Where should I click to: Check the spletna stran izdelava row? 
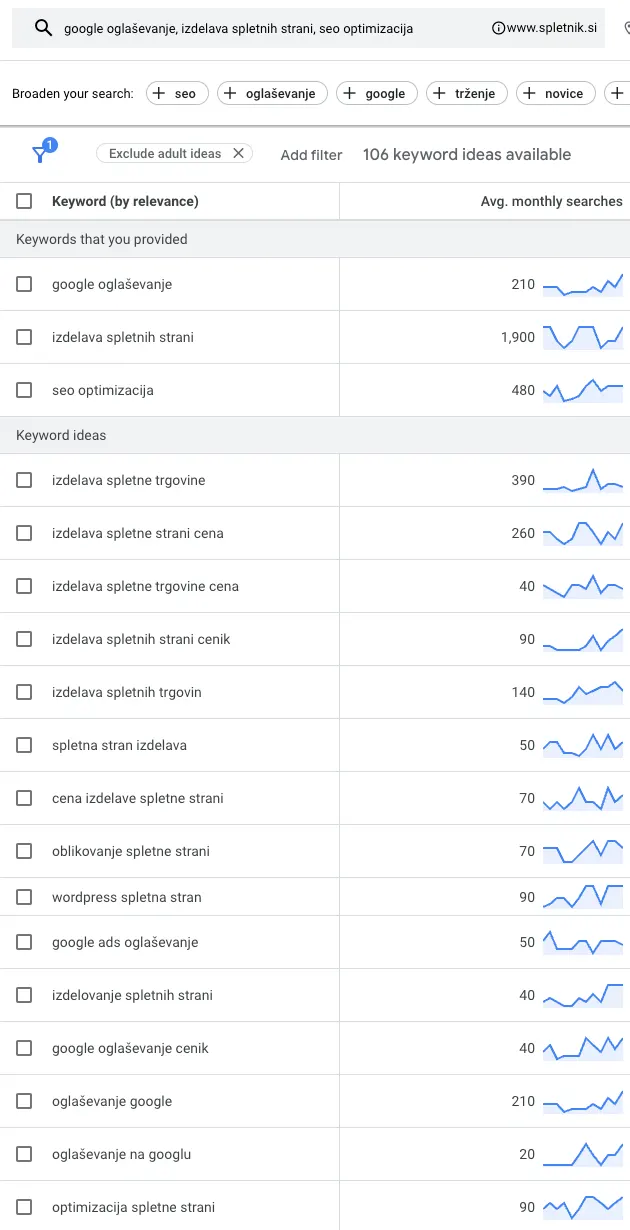pyautogui.click(x=24, y=745)
